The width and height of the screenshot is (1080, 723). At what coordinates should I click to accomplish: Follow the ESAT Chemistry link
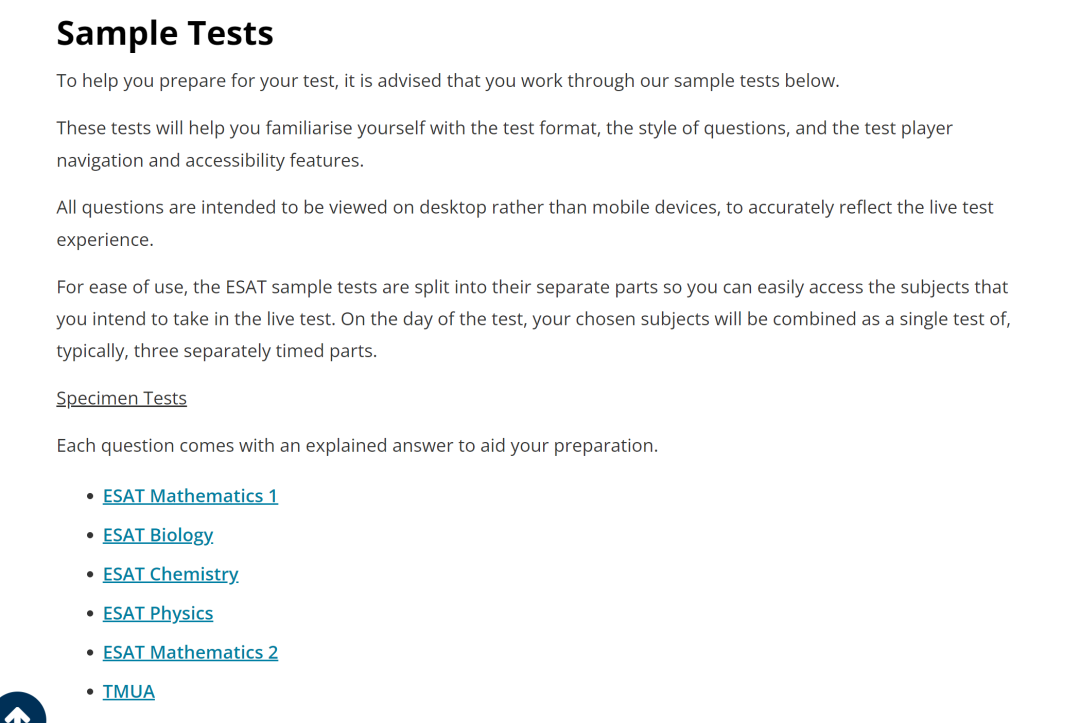pyautogui.click(x=170, y=574)
